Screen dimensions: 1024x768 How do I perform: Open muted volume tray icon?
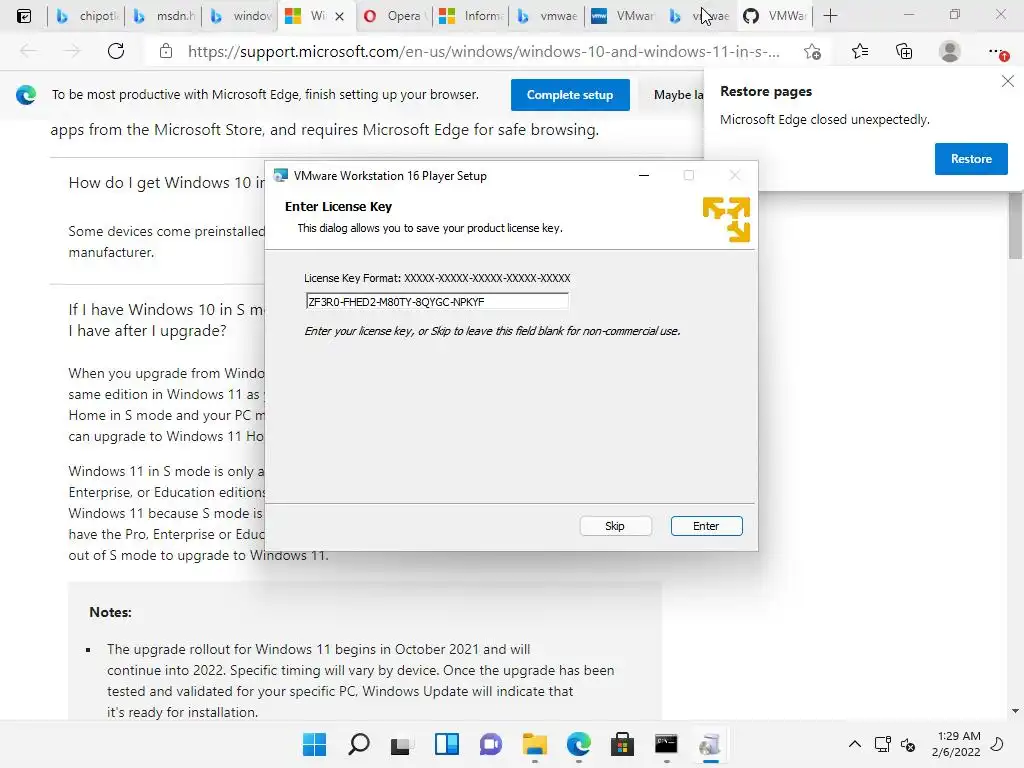pos(908,744)
